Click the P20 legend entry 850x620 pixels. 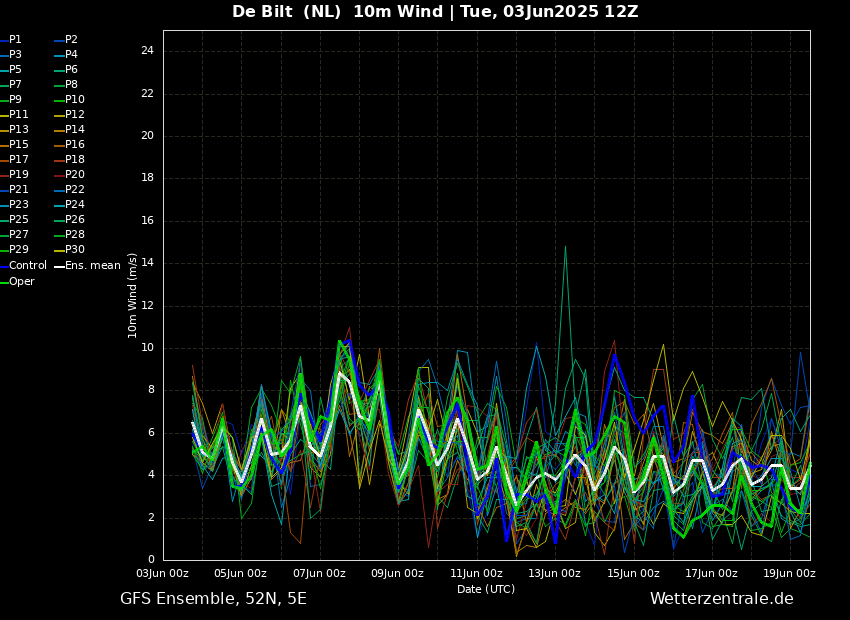pyautogui.click(x=75, y=175)
